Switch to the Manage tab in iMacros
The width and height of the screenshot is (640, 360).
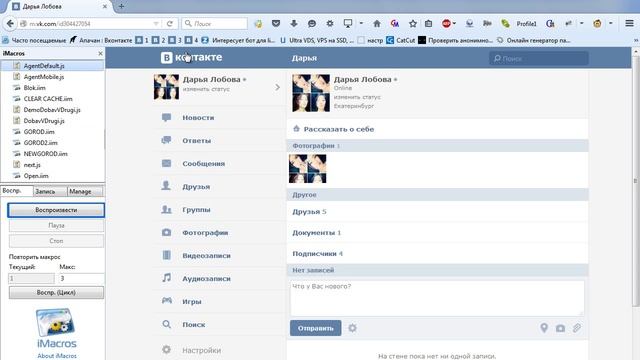click(x=85, y=191)
